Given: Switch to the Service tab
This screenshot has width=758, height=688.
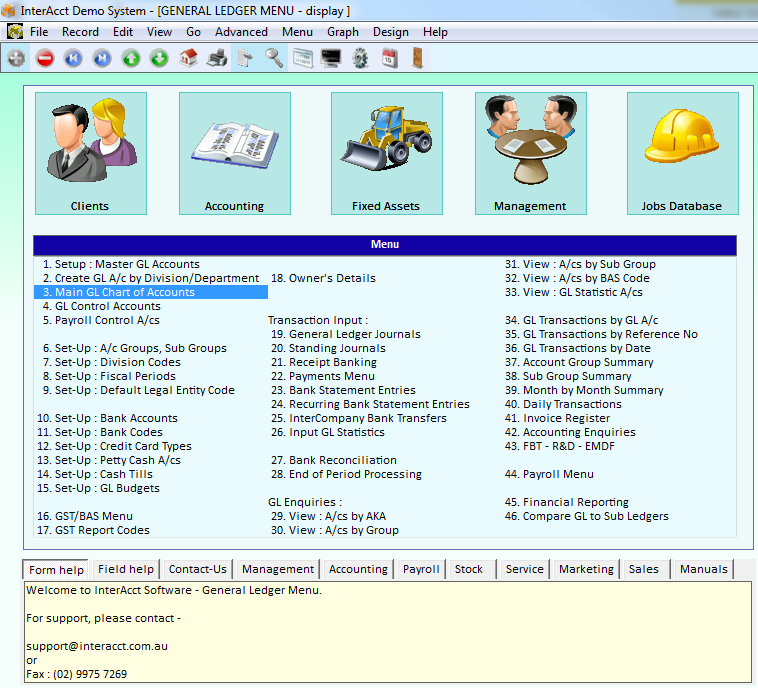Looking at the screenshot, I should click(525, 569).
